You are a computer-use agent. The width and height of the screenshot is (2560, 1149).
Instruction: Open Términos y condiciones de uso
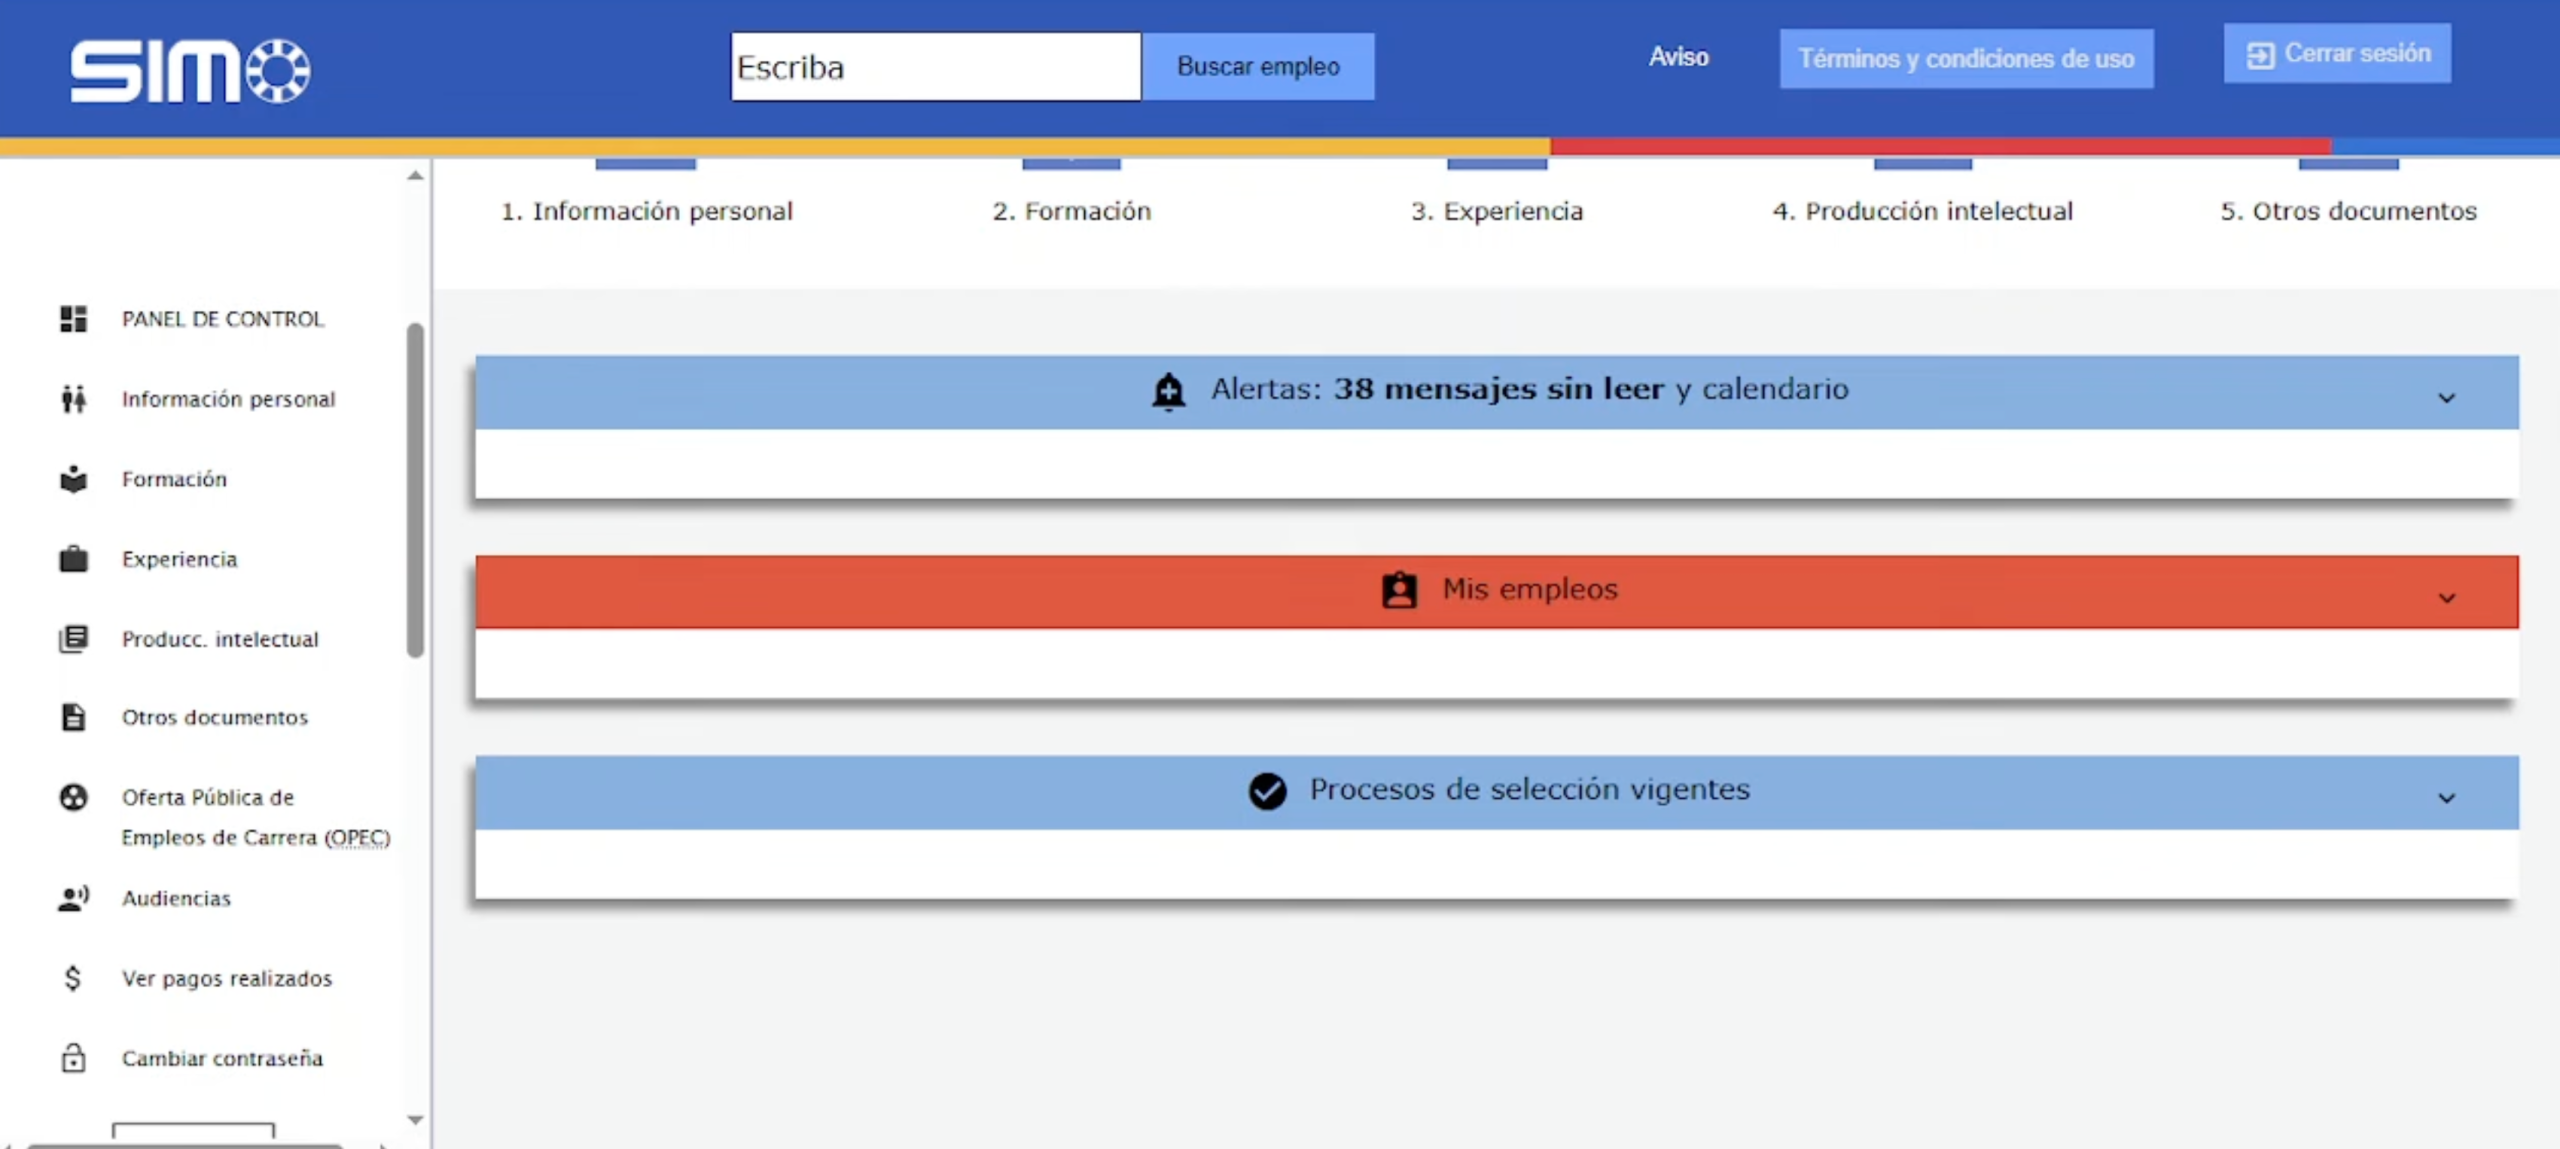[1966, 59]
